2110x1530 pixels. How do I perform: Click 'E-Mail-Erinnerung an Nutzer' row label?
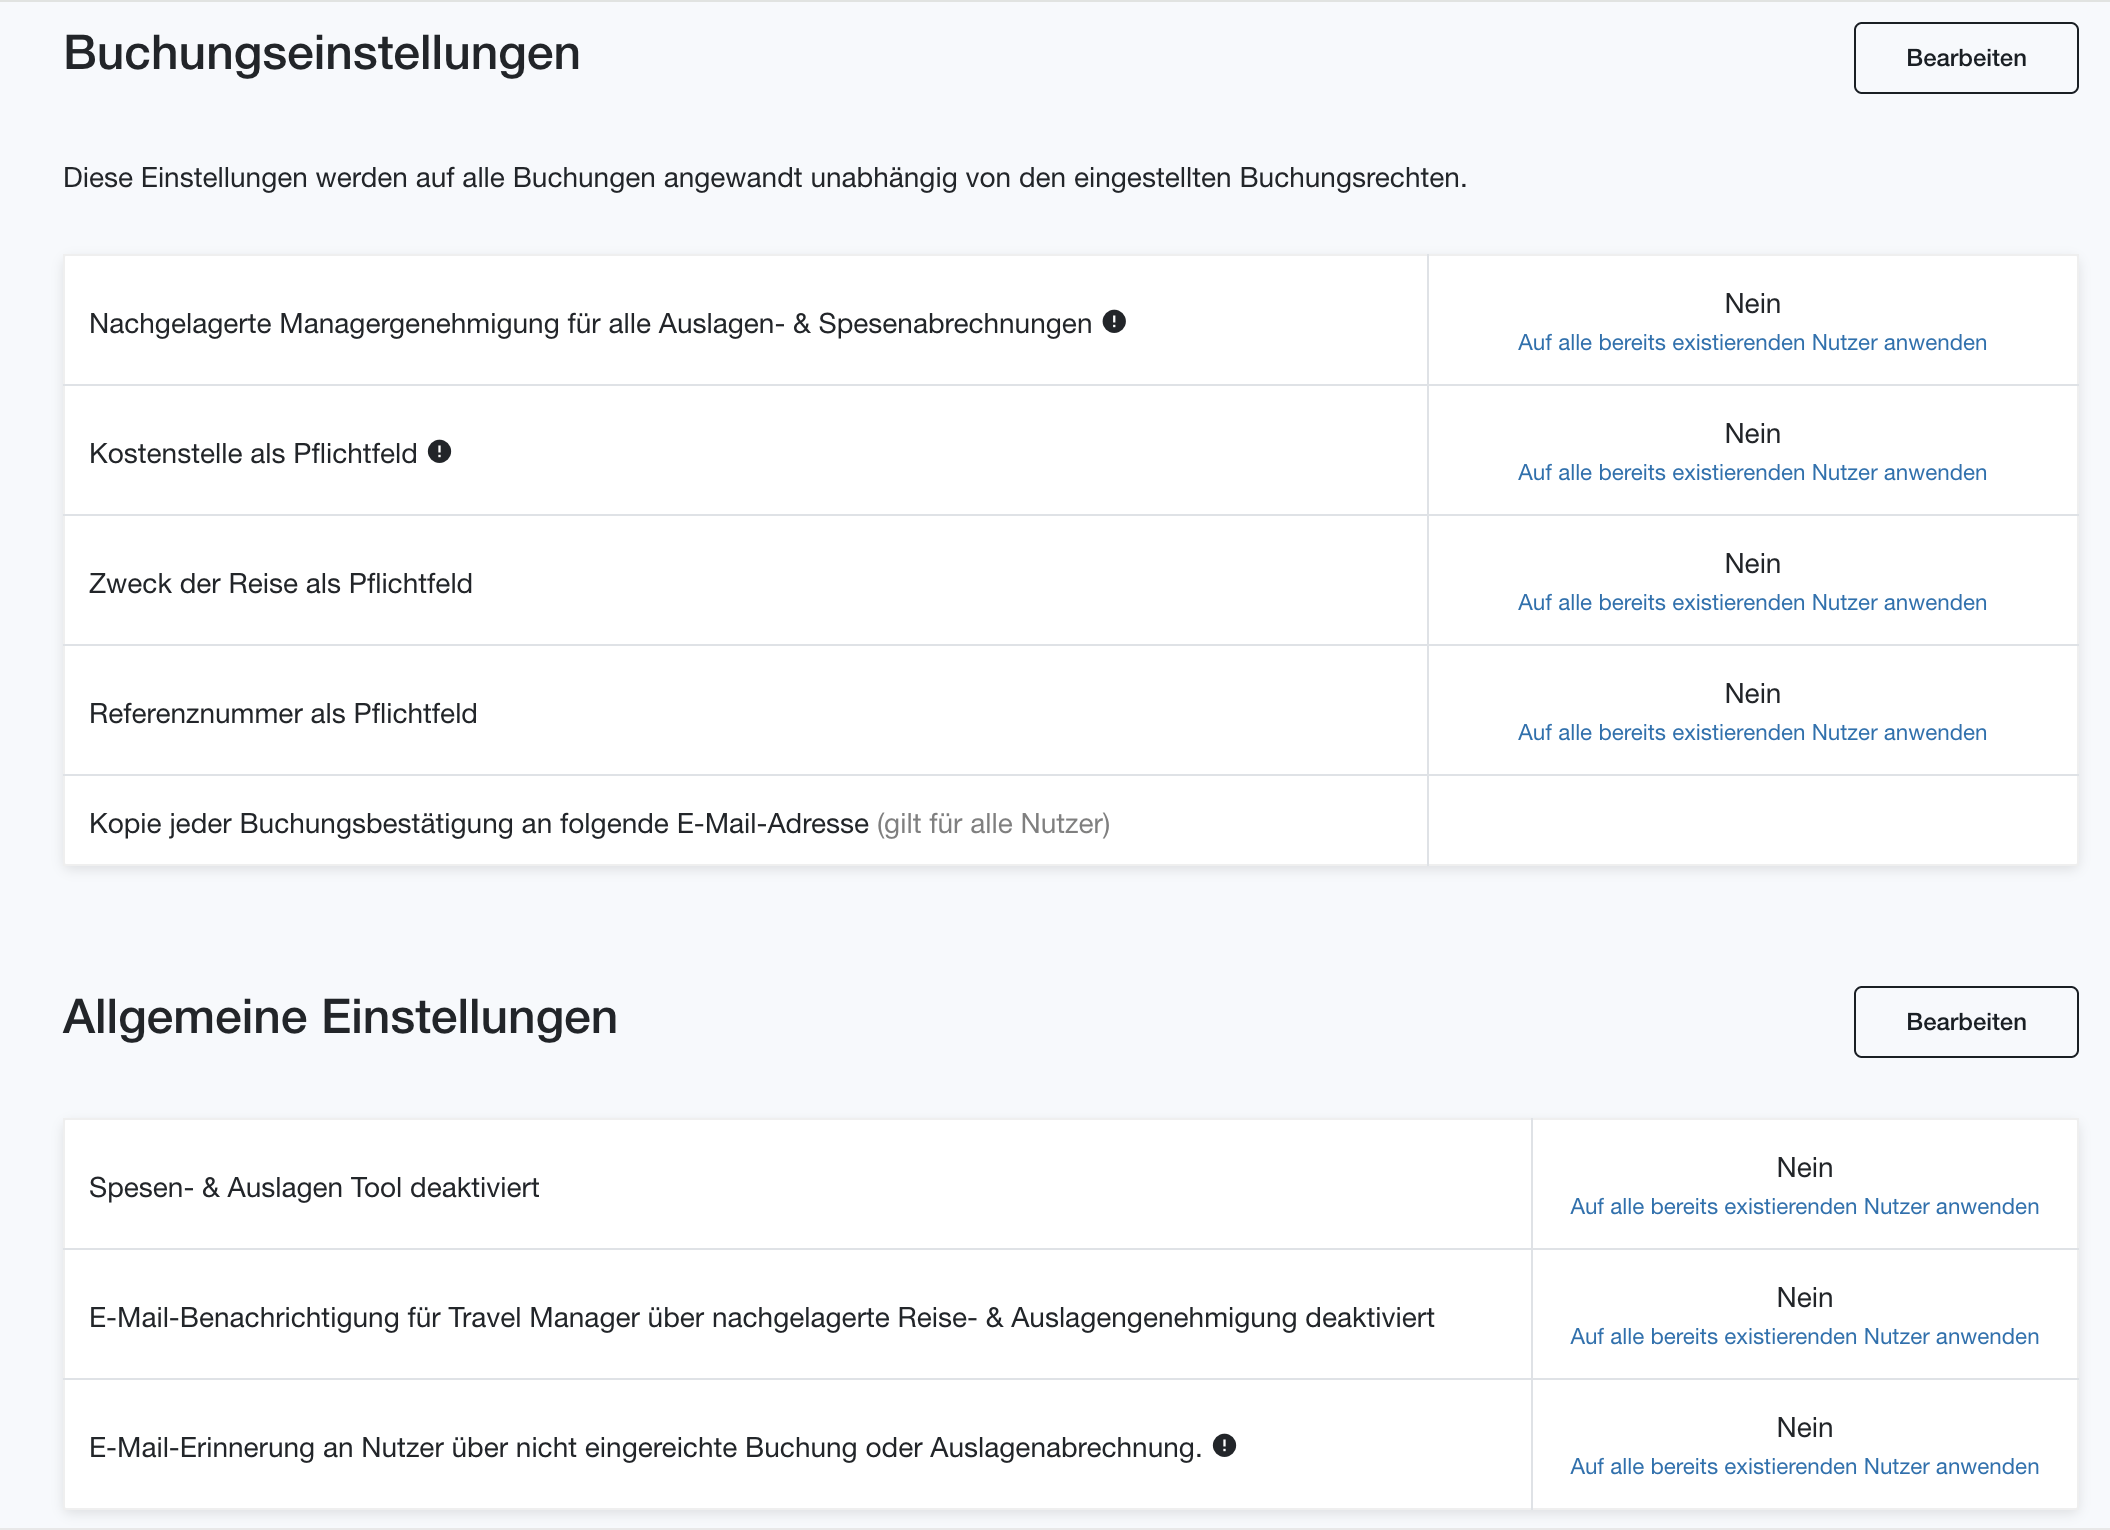(645, 1447)
